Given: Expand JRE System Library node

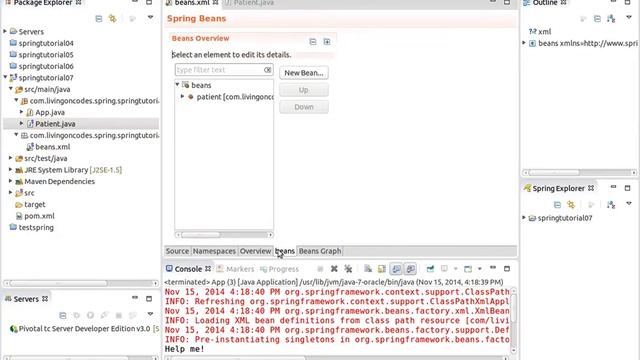Looking at the screenshot, I should click(x=11, y=169).
